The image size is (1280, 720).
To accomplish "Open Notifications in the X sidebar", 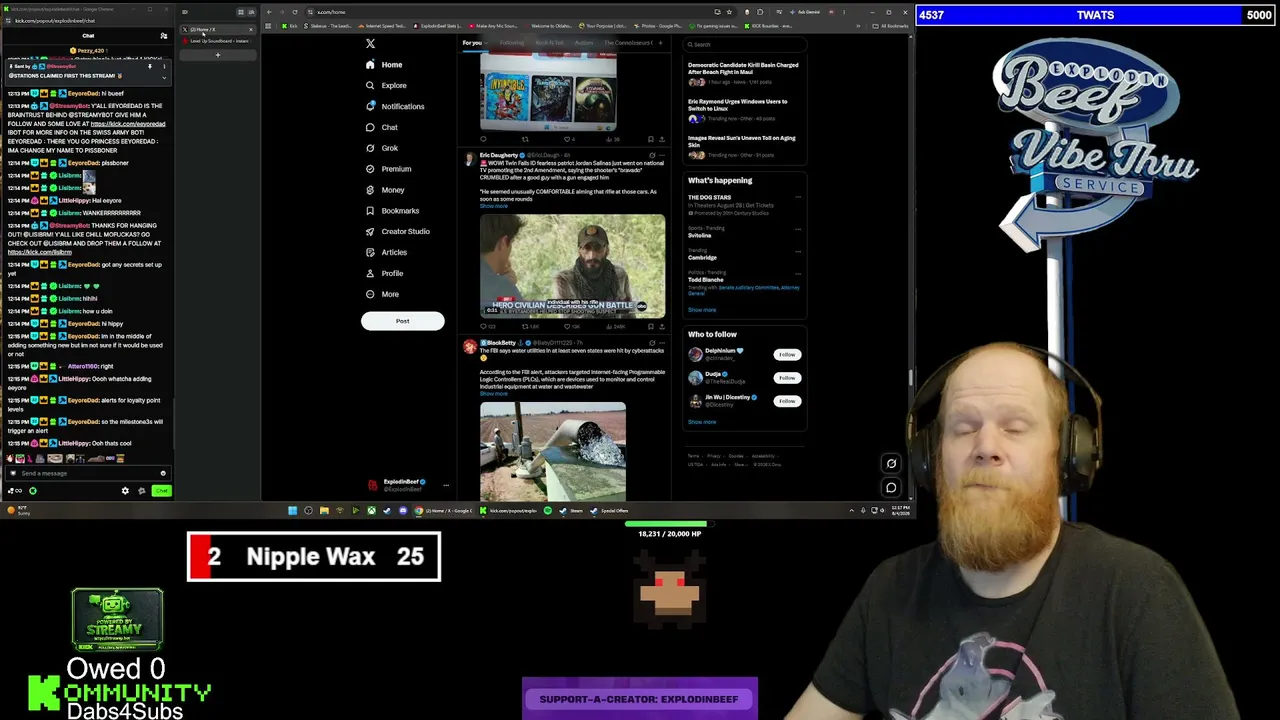I will 395,106.
